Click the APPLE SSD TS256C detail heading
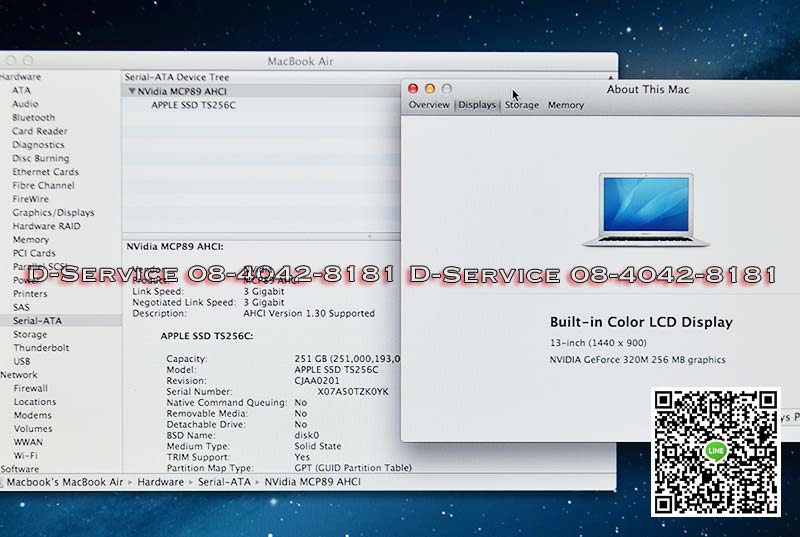This screenshot has width=800, height=537. (x=207, y=336)
